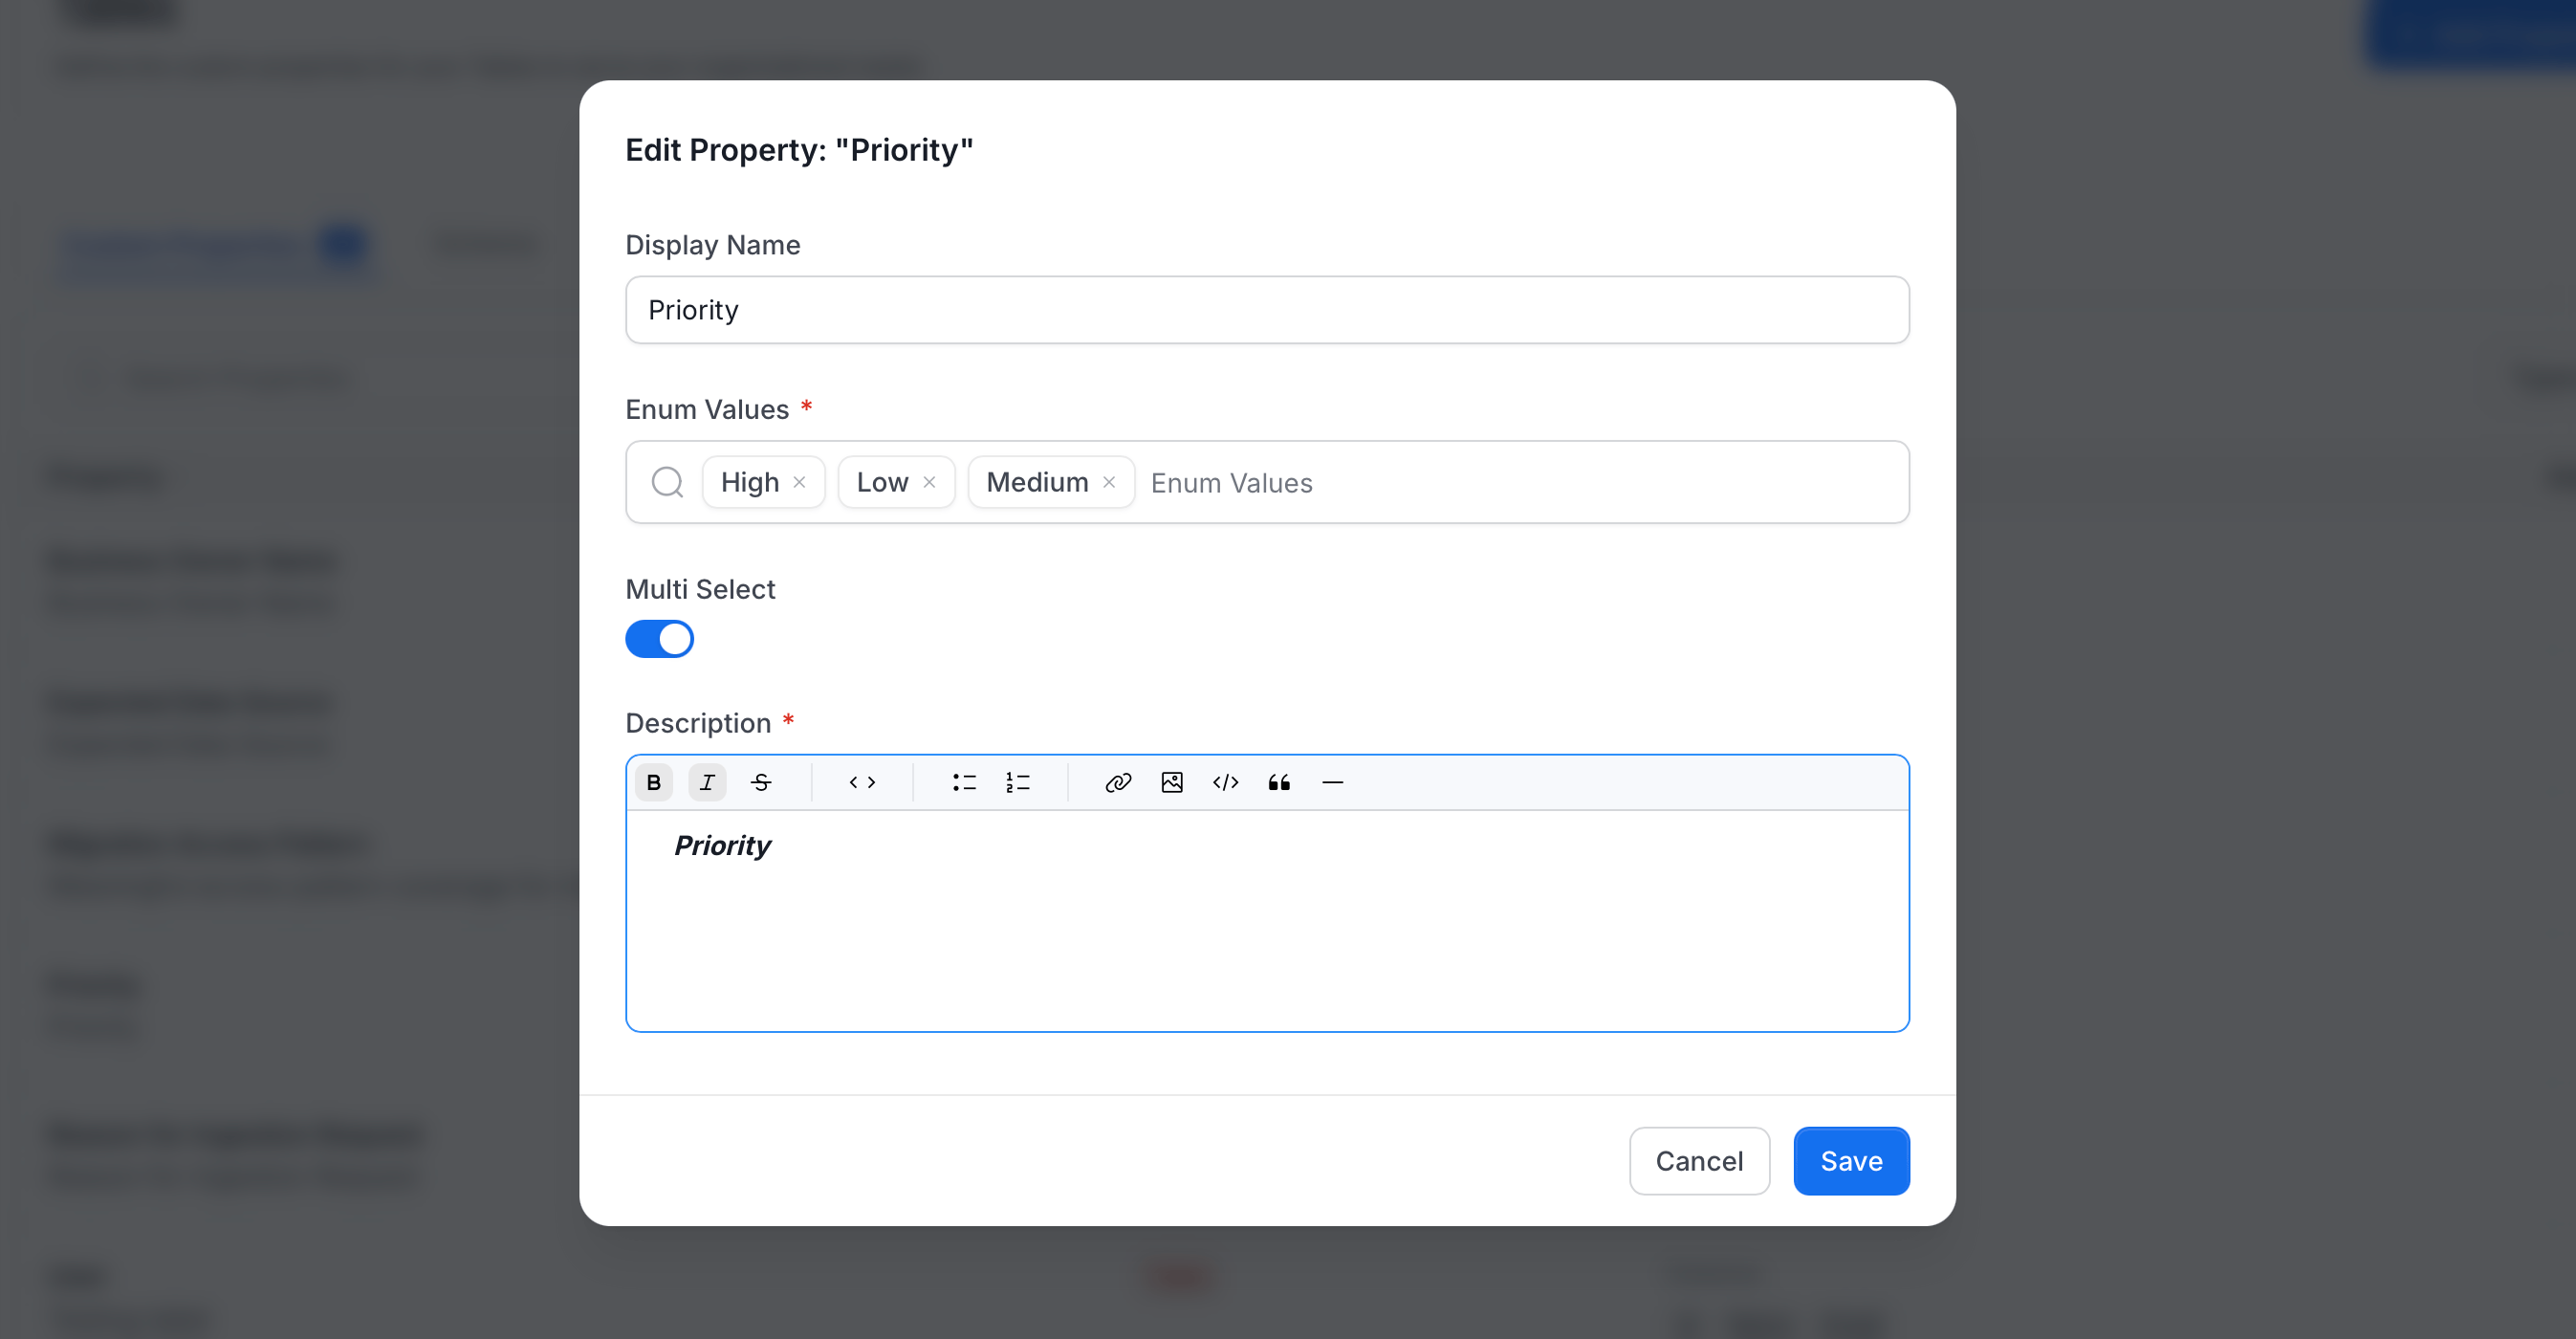Toggle italic formatting in description editor
2576x1339 pixels.
point(707,782)
